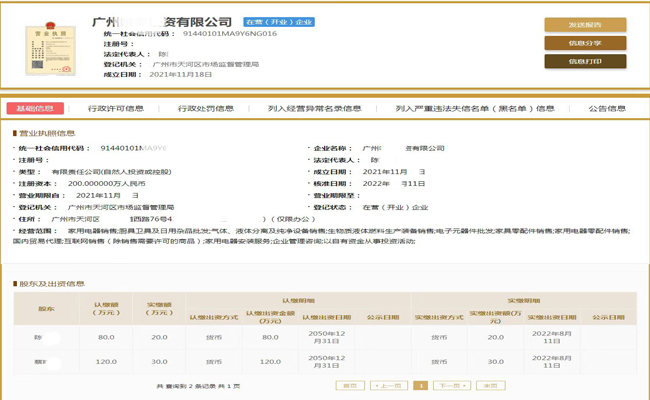
Task: Select registered capital 200.000000万人民币
Action: coord(107,183)
